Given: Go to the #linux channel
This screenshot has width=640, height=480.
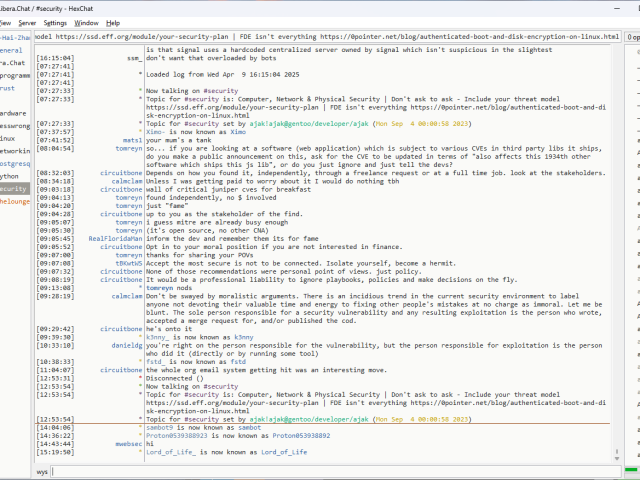Looking at the screenshot, I should (8, 138).
